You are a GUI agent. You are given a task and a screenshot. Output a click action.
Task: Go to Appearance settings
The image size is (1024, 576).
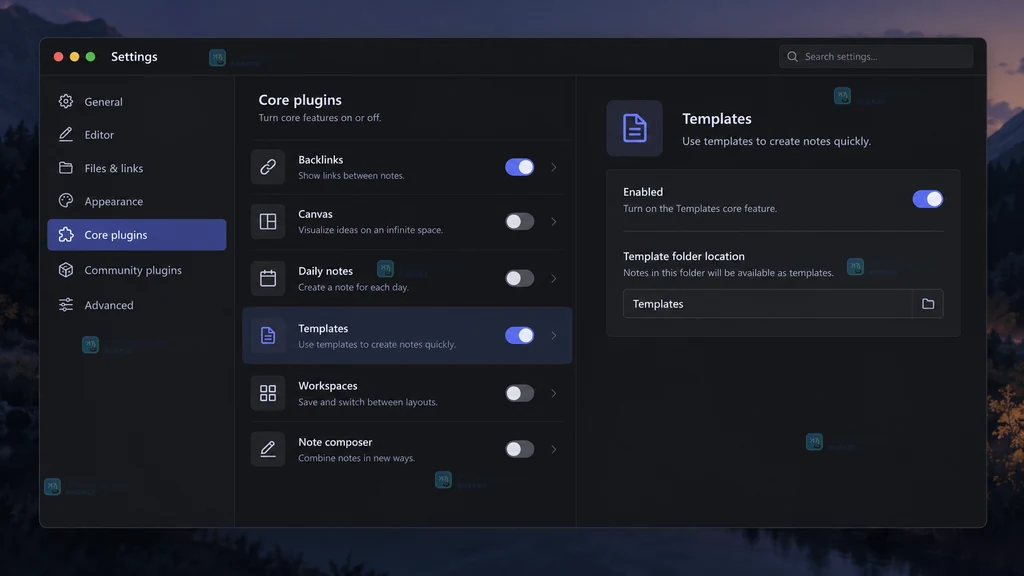136,201
